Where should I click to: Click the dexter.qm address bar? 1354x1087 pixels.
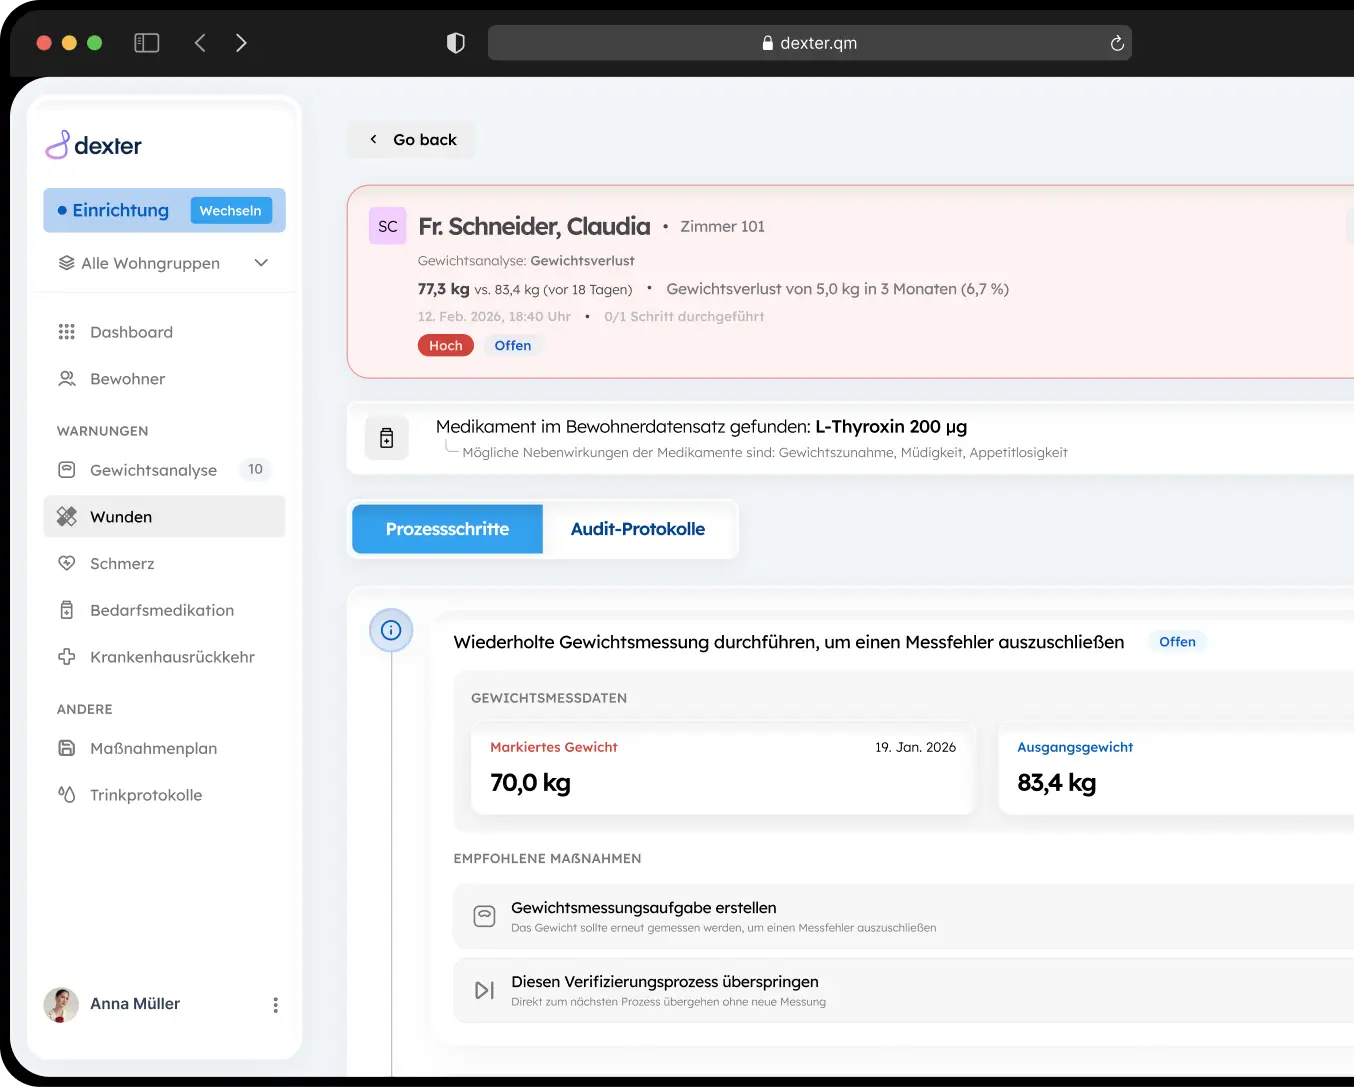809,43
